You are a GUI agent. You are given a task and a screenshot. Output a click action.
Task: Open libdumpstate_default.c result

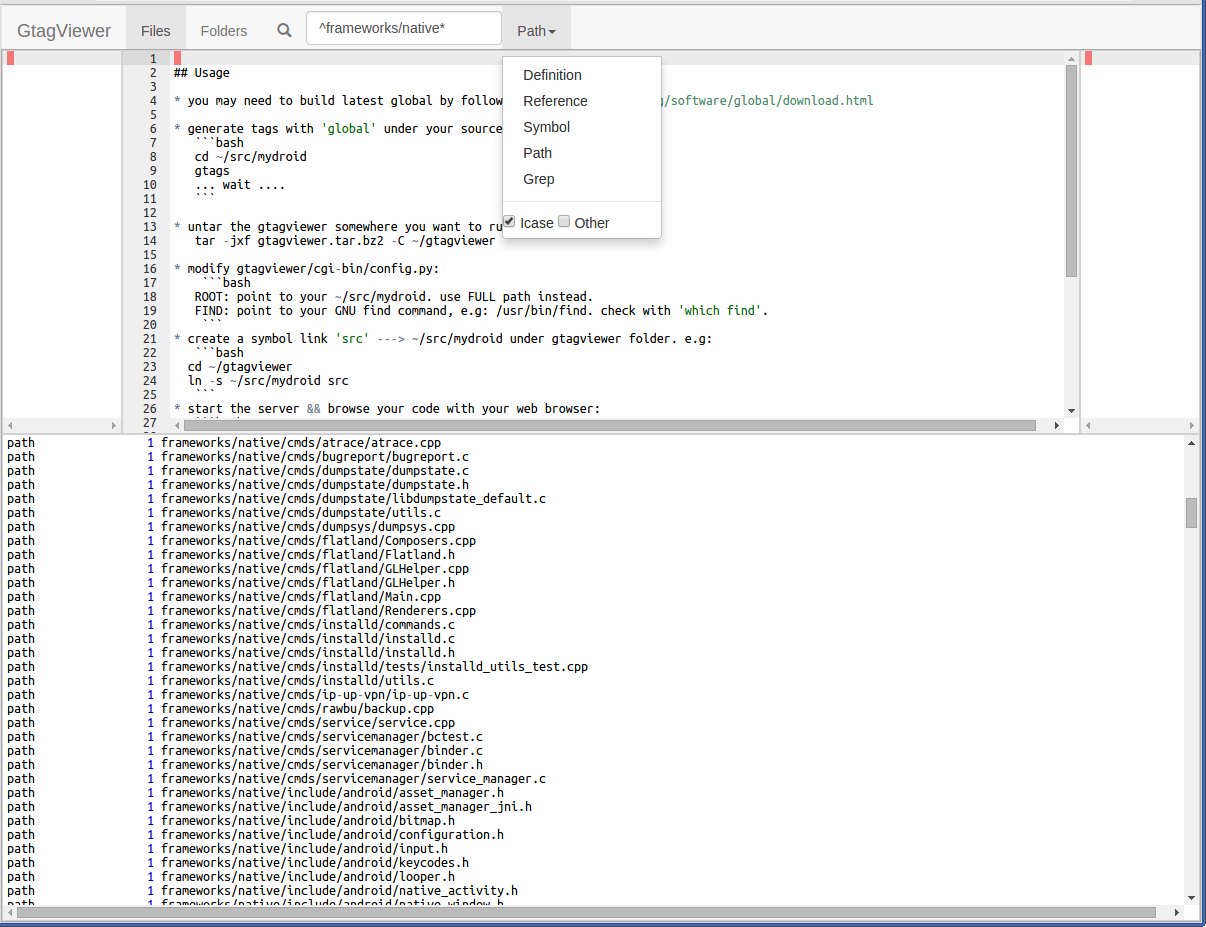click(353, 498)
